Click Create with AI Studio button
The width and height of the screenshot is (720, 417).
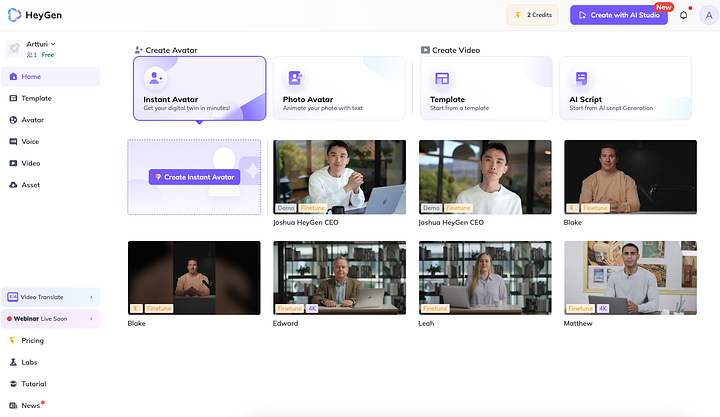point(619,15)
